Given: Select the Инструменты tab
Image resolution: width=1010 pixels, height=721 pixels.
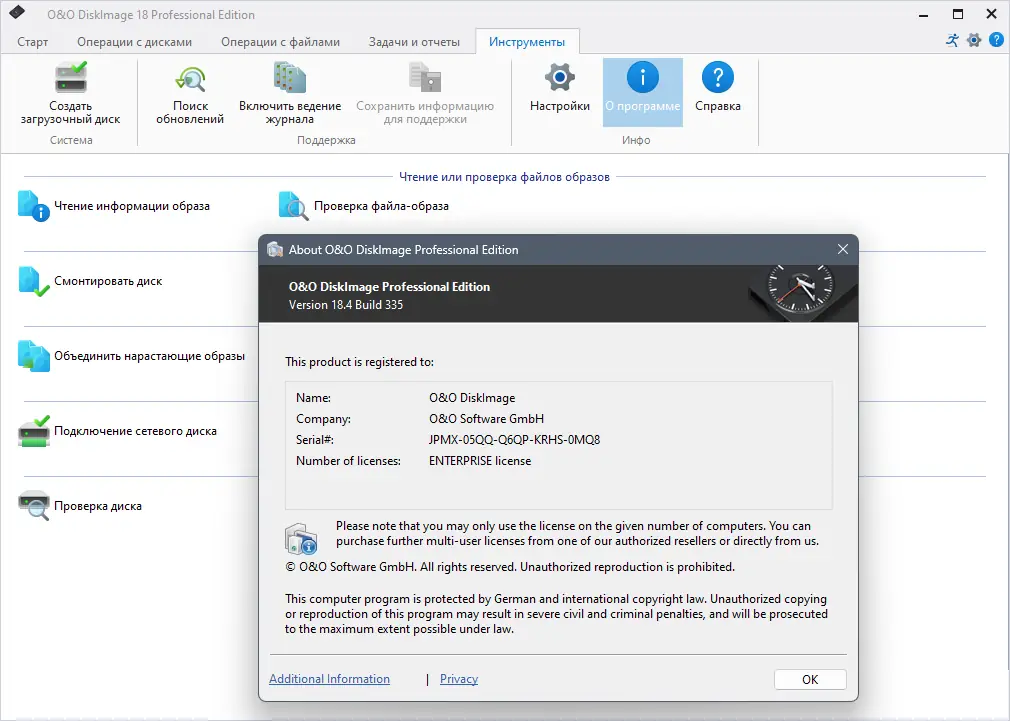Looking at the screenshot, I should 527,42.
